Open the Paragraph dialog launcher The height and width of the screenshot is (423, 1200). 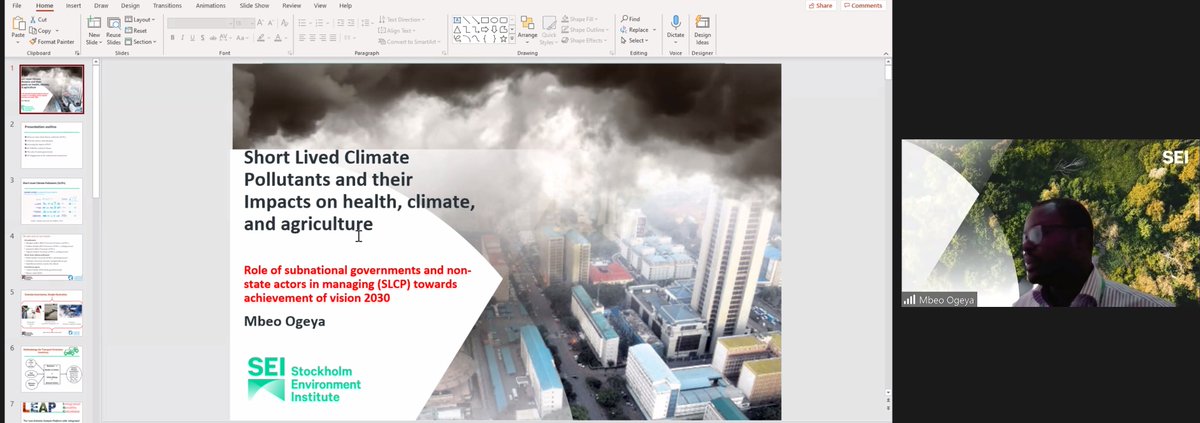[x=444, y=53]
